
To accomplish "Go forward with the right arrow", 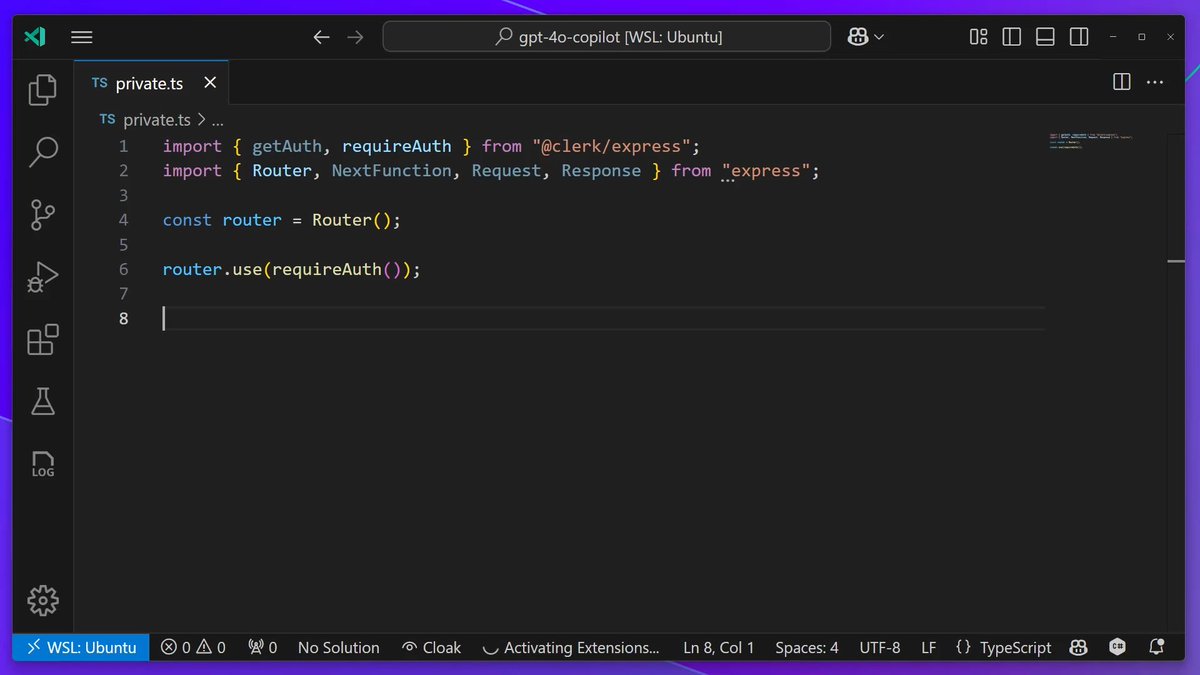I will pos(355,37).
